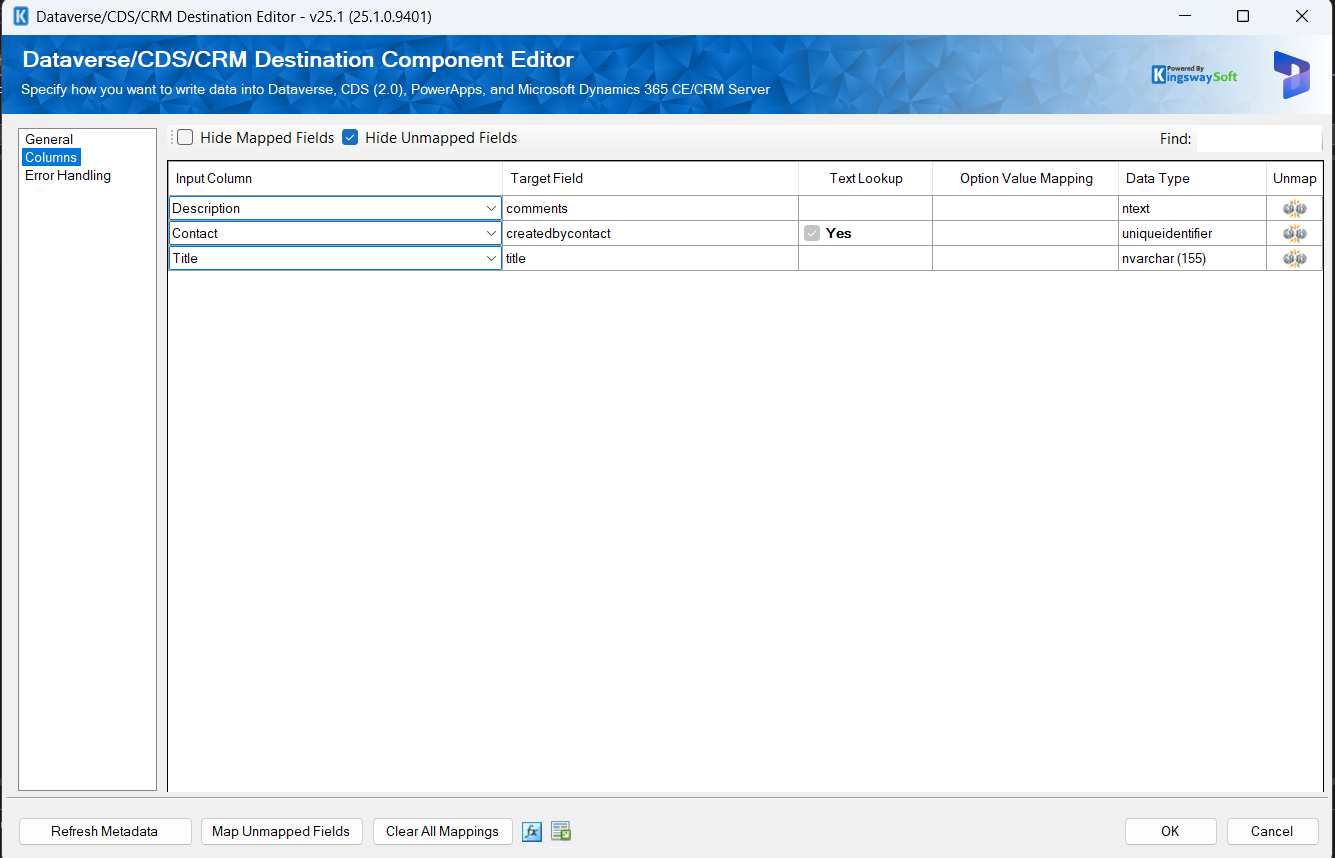The image size is (1335, 858).
Task: Uncheck Hide Unmapped Fields checkbox
Action: (350, 138)
